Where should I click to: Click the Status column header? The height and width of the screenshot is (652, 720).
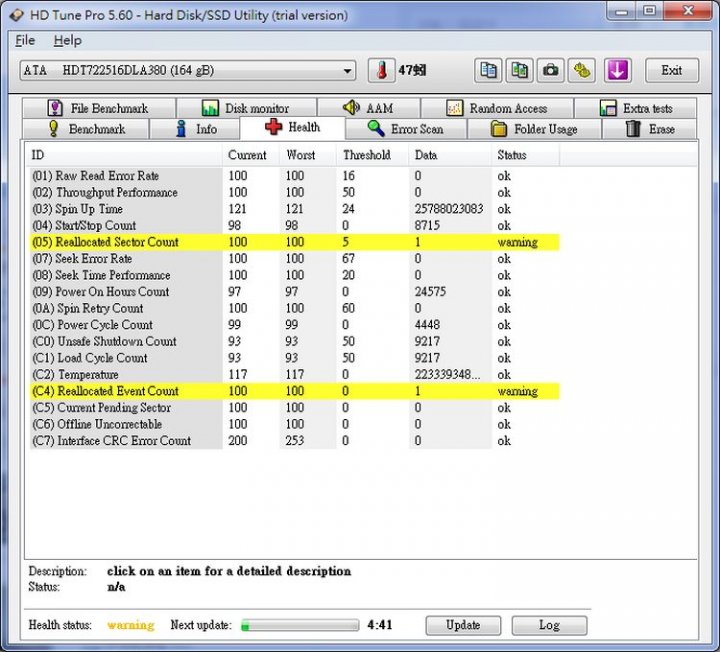click(x=526, y=155)
